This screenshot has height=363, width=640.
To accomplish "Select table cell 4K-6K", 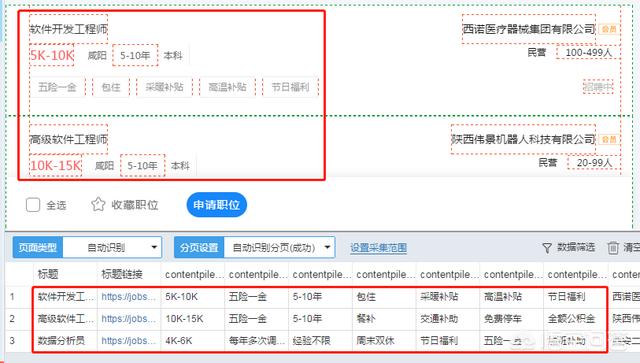I will click(x=178, y=341).
